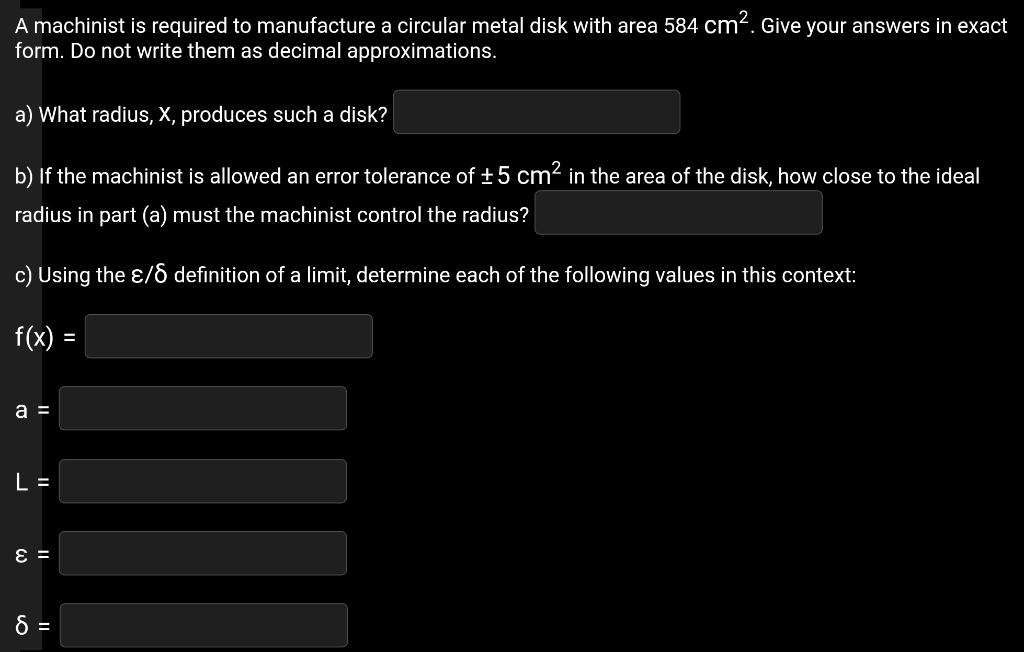
Task: Click the machinist problem title line
Action: tap(500, 25)
